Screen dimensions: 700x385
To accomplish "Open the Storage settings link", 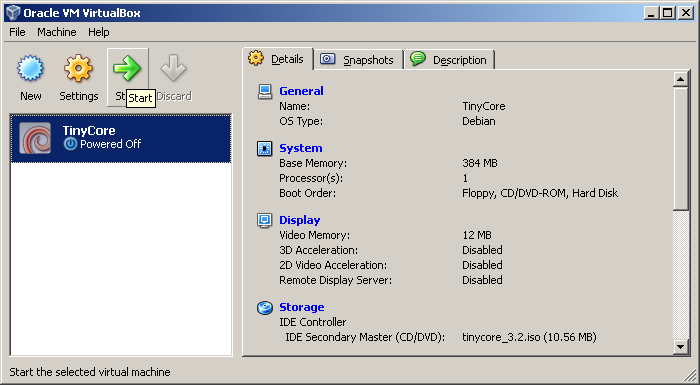I will (302, 307).
